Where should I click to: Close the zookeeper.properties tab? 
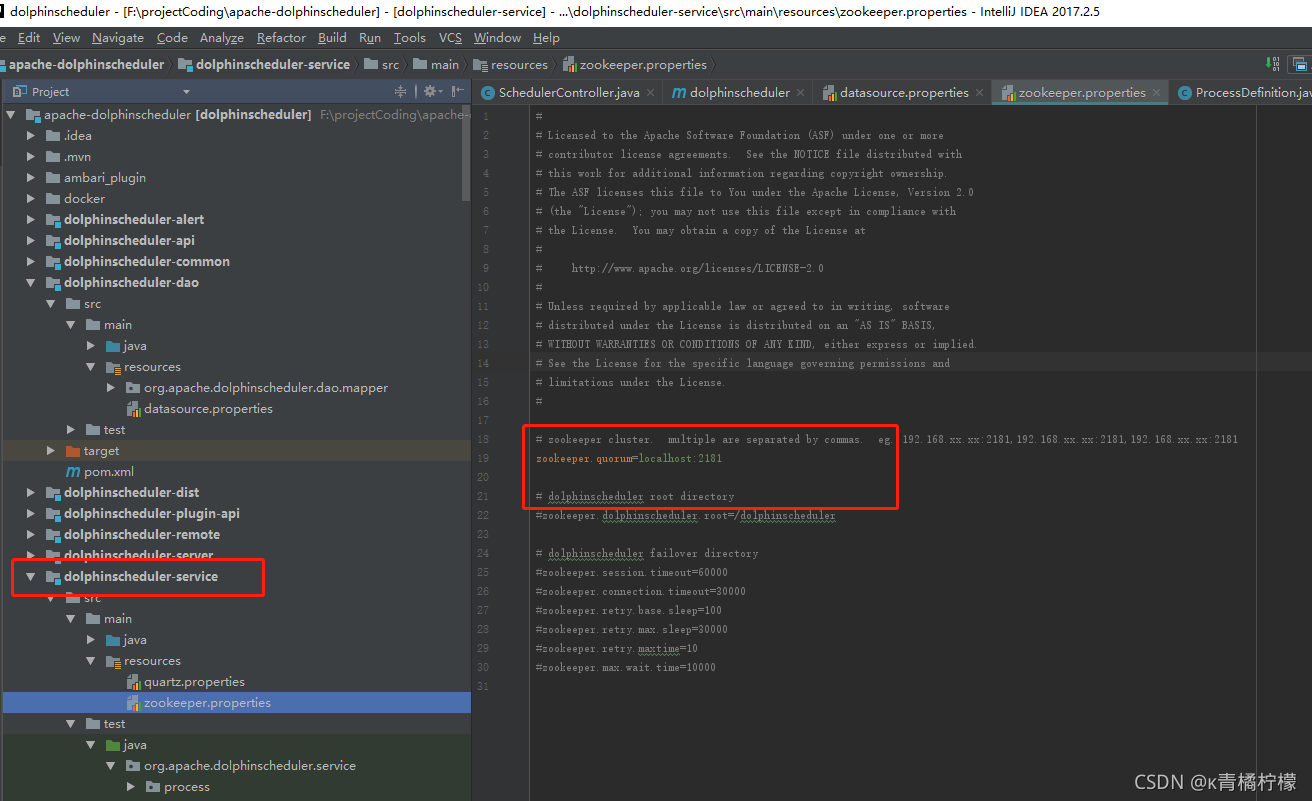click(1157, 93)
